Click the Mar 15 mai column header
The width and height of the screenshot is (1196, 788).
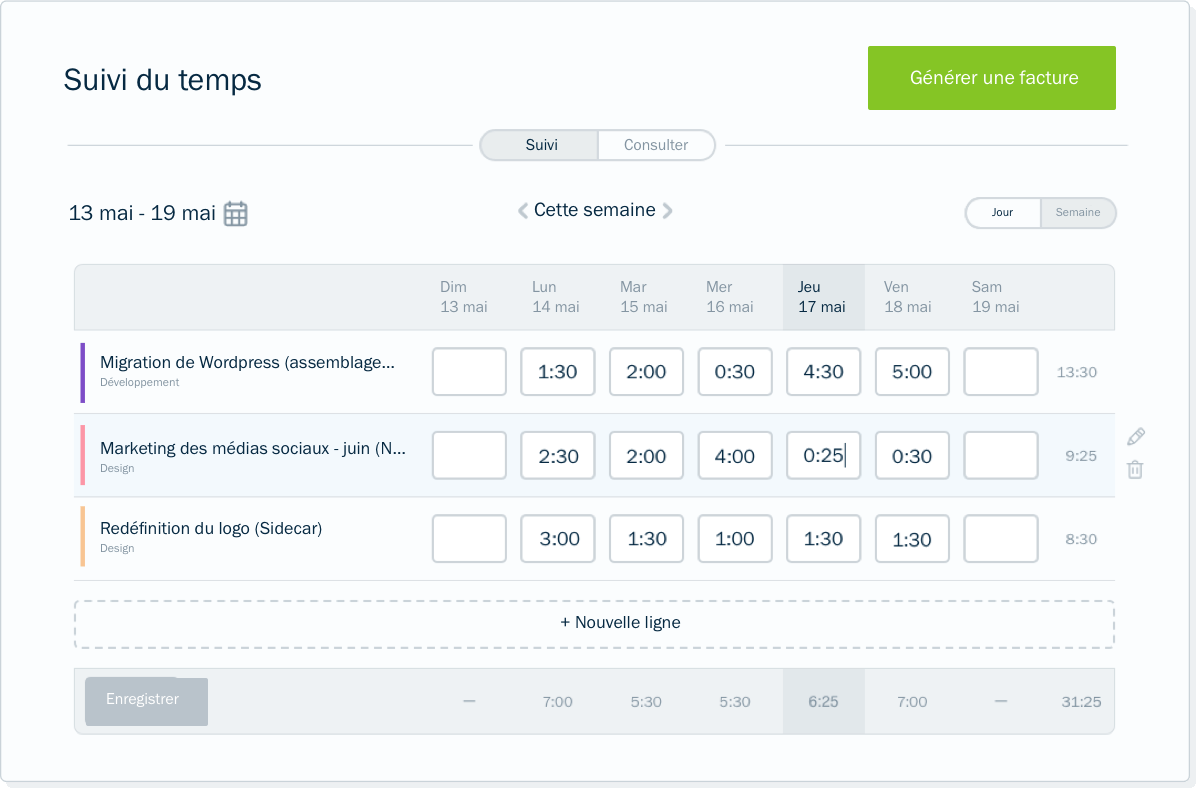(643, 297)
